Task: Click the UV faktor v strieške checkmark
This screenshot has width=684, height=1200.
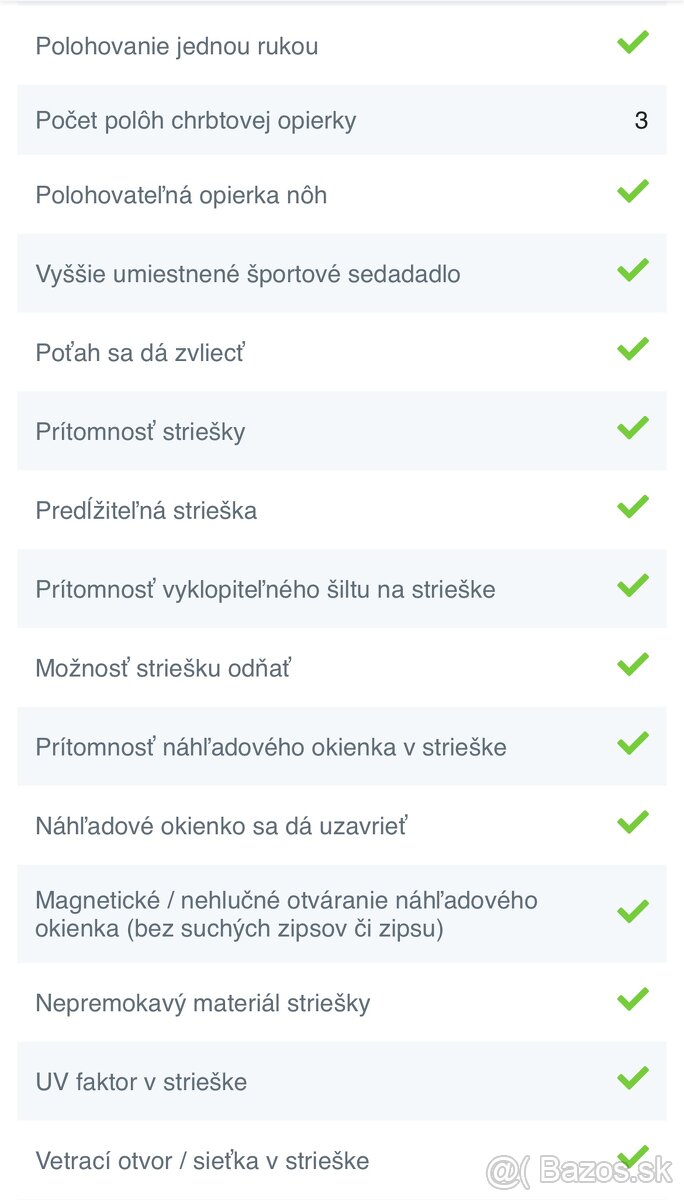Action: coord(633,1078)
